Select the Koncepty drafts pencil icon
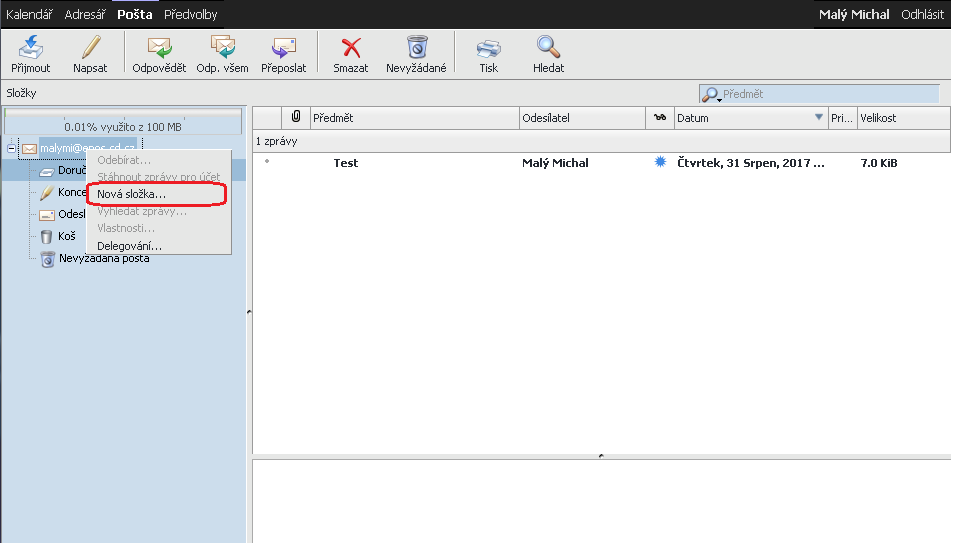Viewport: 954px width, 543px height. (47, 193)
